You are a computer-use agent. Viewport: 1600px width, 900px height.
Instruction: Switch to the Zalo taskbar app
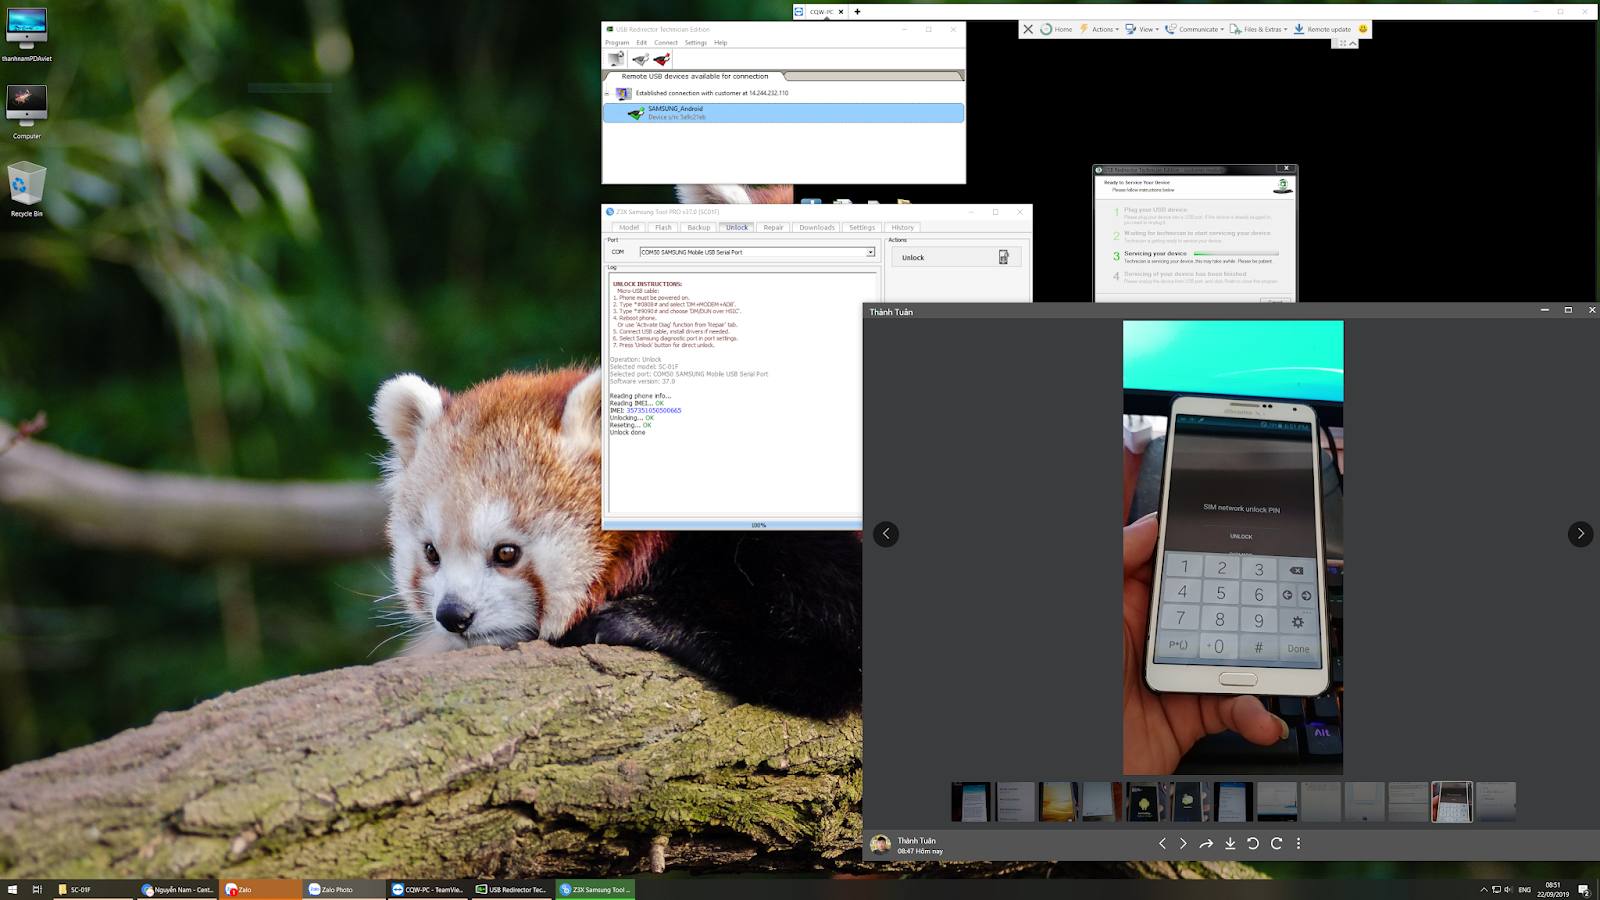click(260, 889)
